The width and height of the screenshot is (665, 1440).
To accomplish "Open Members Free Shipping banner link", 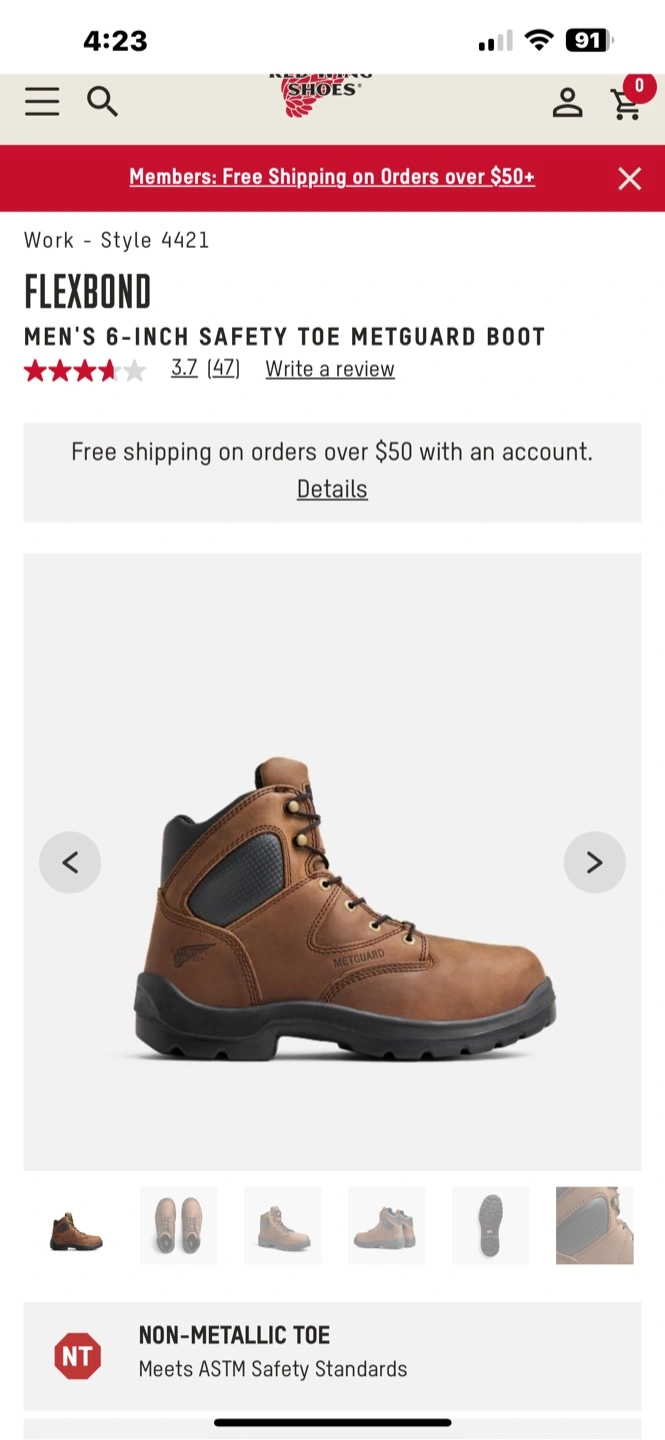I will [x=332, y=177].
